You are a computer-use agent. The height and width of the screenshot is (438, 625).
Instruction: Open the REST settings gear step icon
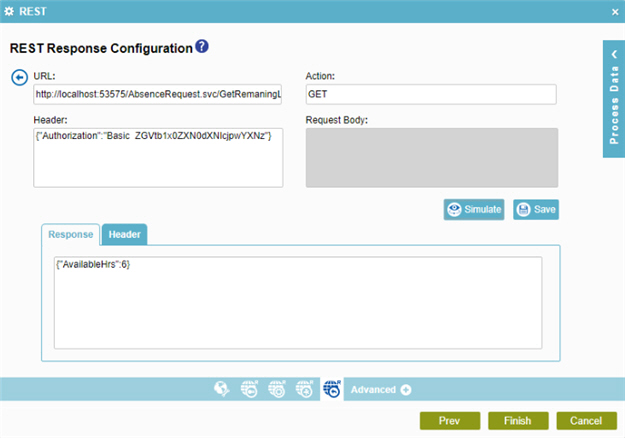pyautogui.click(x=277, y=389)
